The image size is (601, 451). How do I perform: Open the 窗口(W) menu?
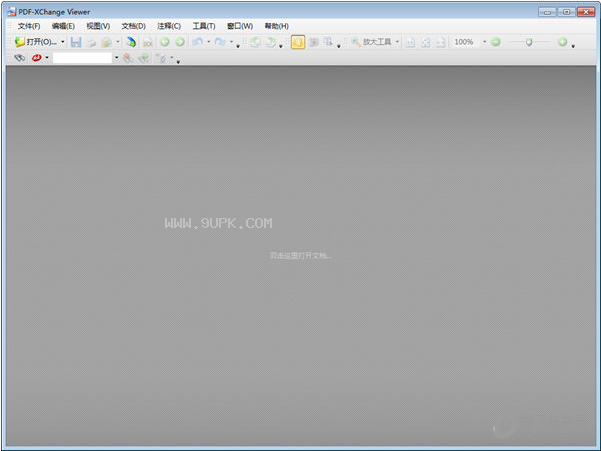(x=240, y=26)
